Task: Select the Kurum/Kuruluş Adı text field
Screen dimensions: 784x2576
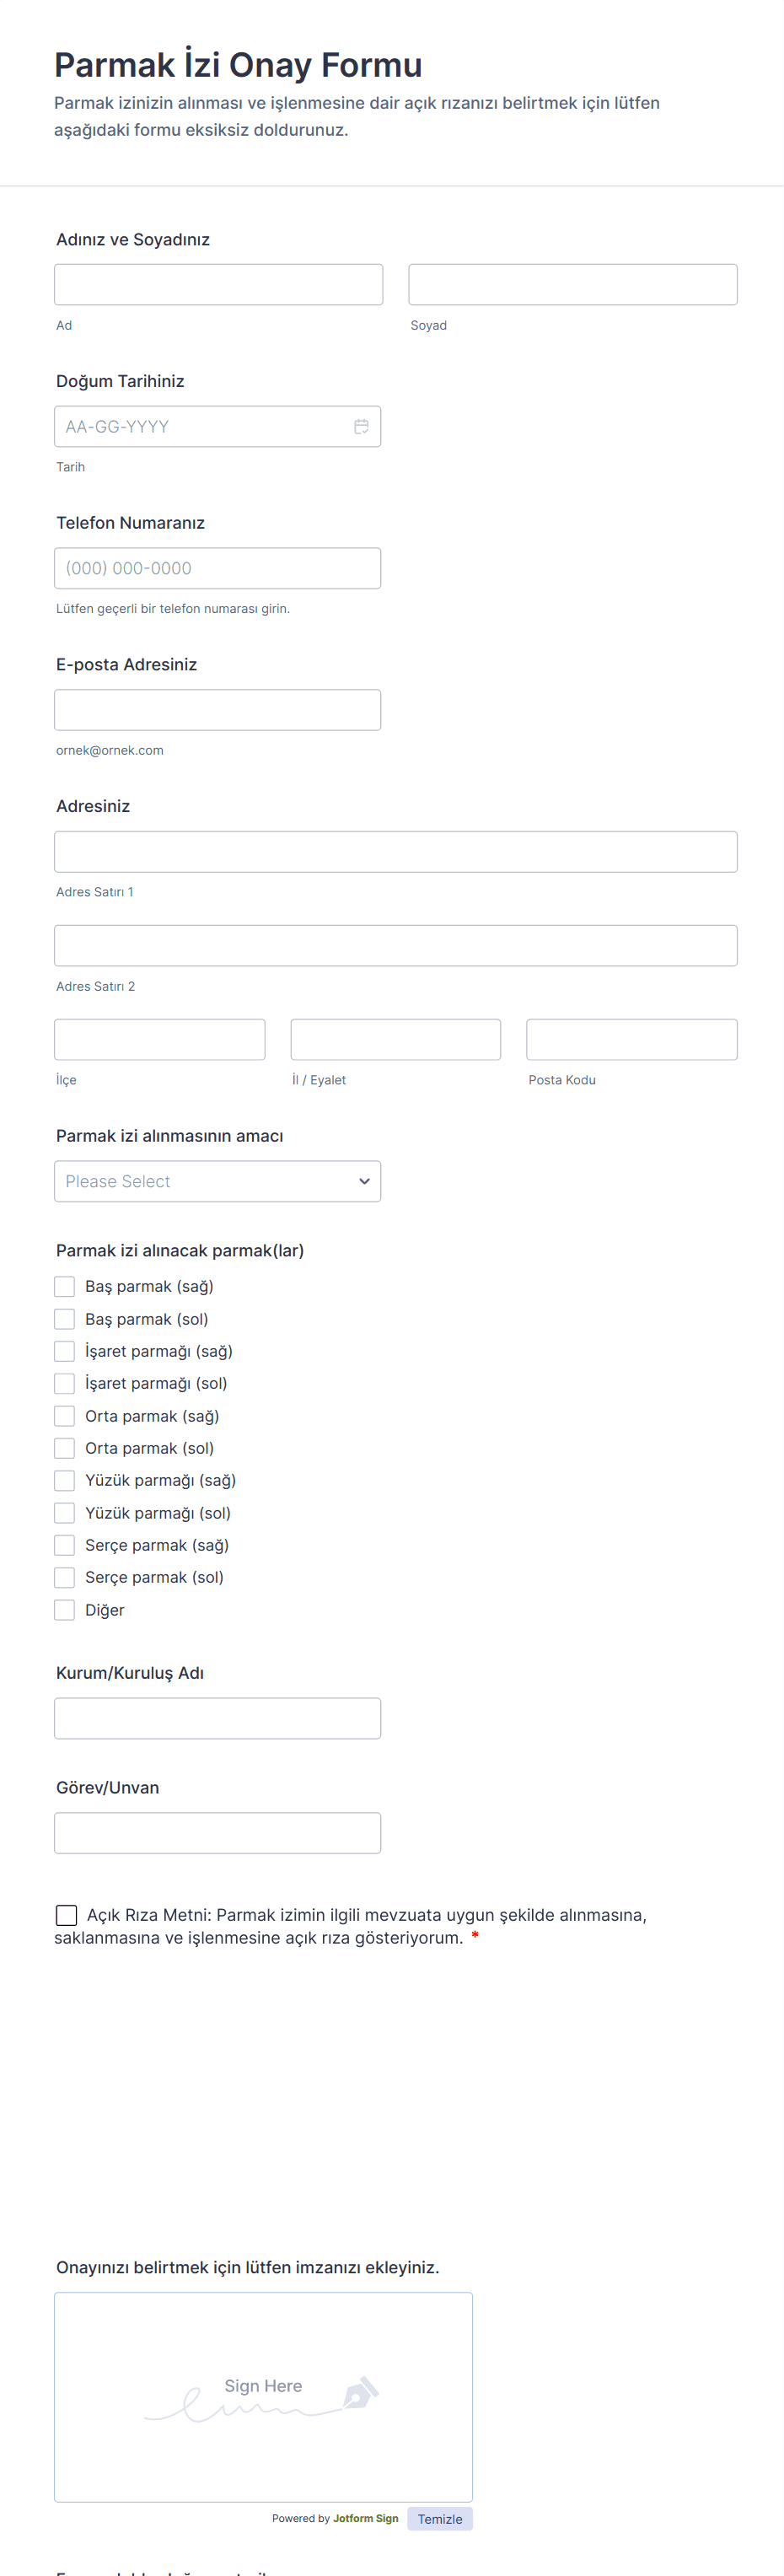Action: pyautogui.click(x=217, y=1719)
